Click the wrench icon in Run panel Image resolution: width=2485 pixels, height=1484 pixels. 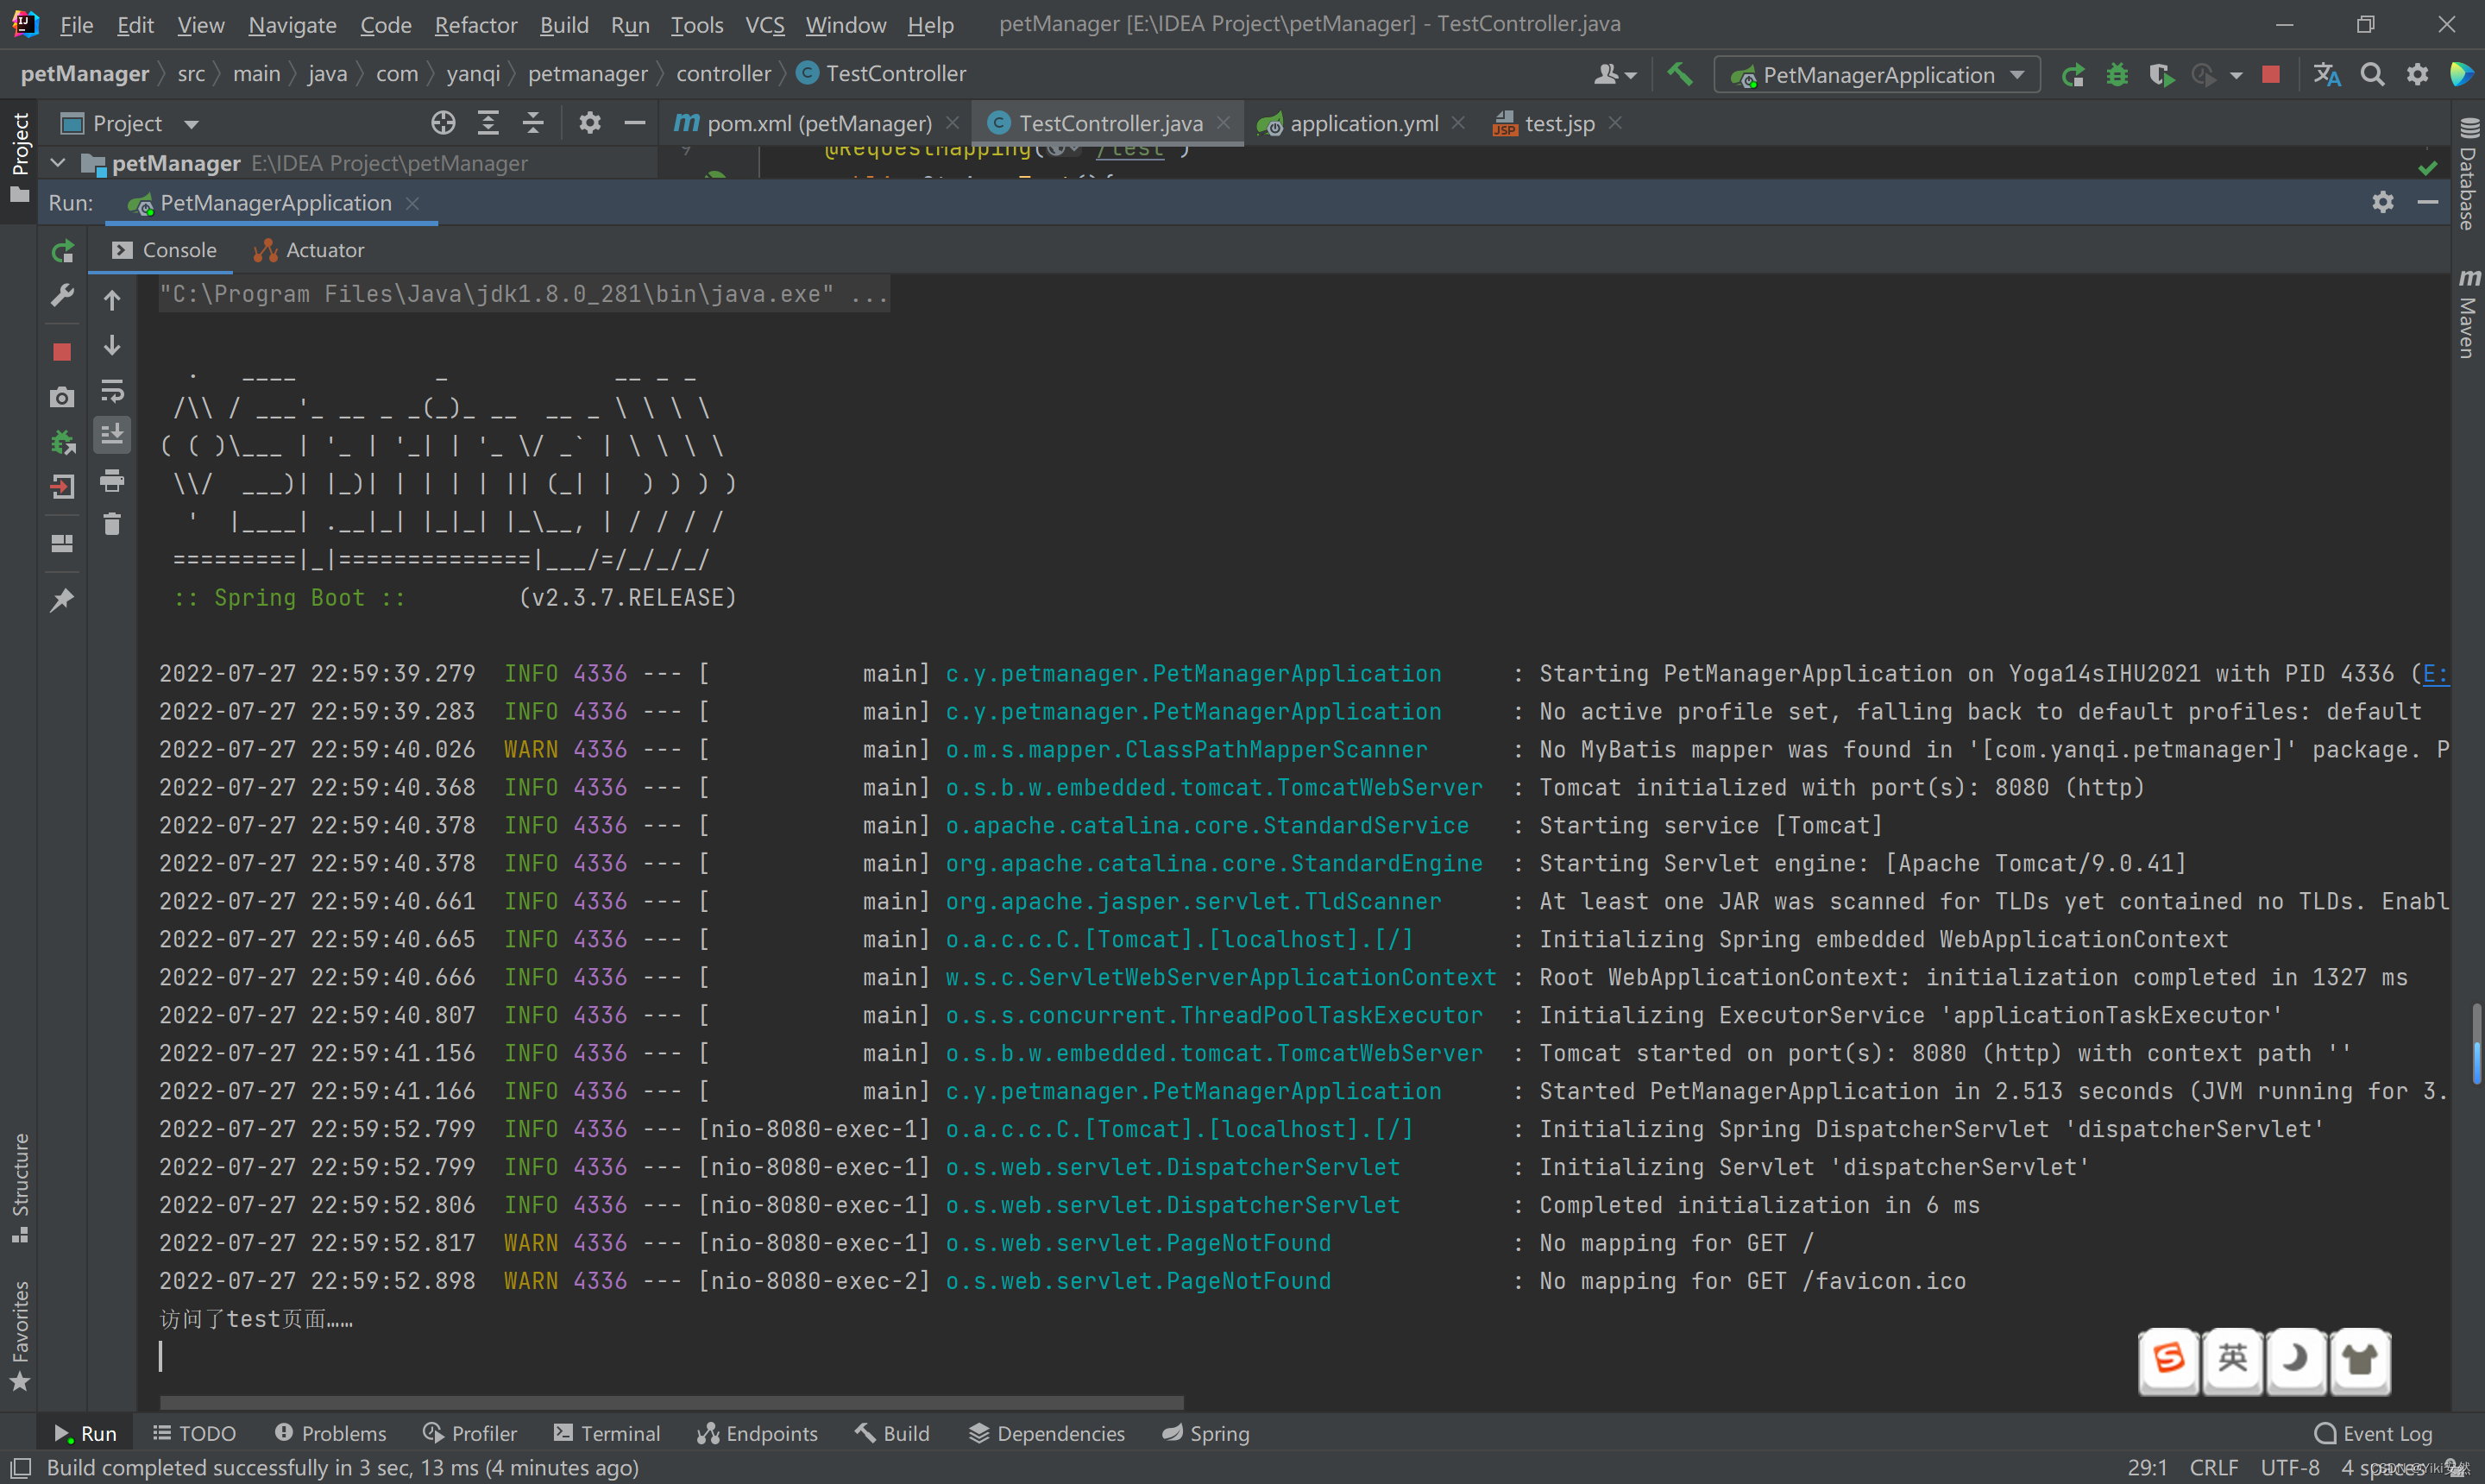[62, 296]
